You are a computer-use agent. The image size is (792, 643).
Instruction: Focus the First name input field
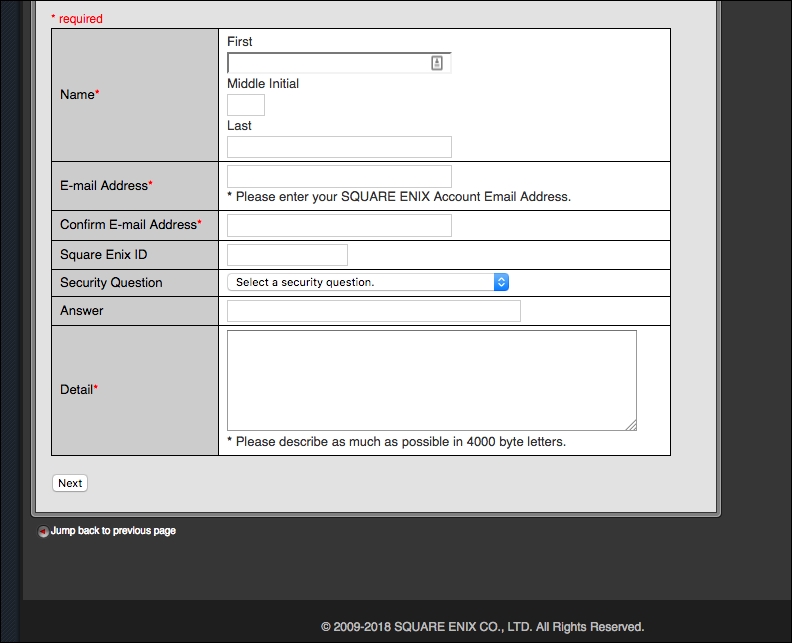pos(339,63)
